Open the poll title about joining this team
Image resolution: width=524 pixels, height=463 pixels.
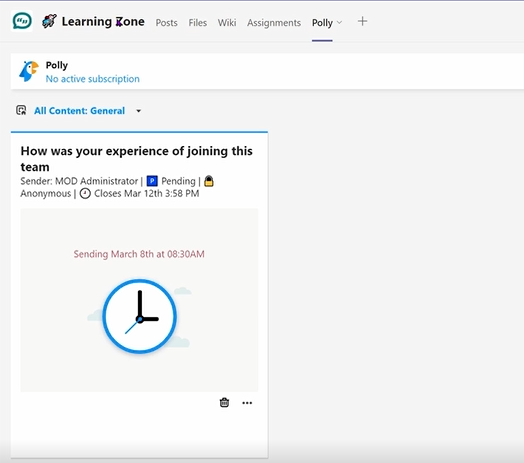point(136,159)
